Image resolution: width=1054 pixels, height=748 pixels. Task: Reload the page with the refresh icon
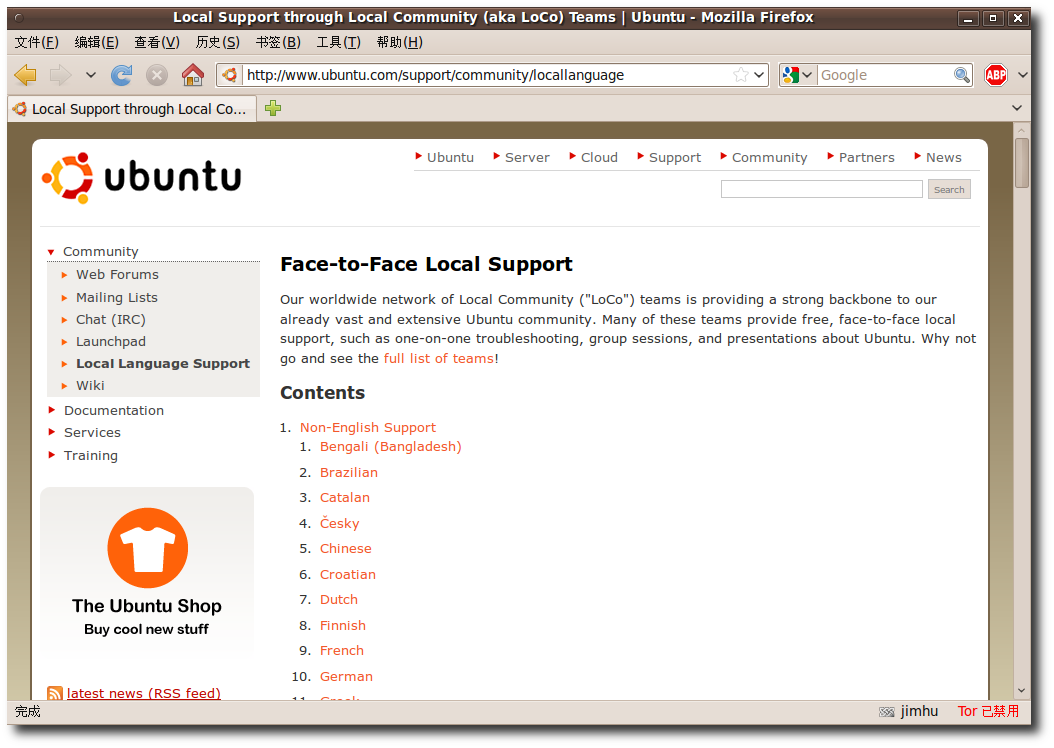pyautogui.click(x=122, y=75)
